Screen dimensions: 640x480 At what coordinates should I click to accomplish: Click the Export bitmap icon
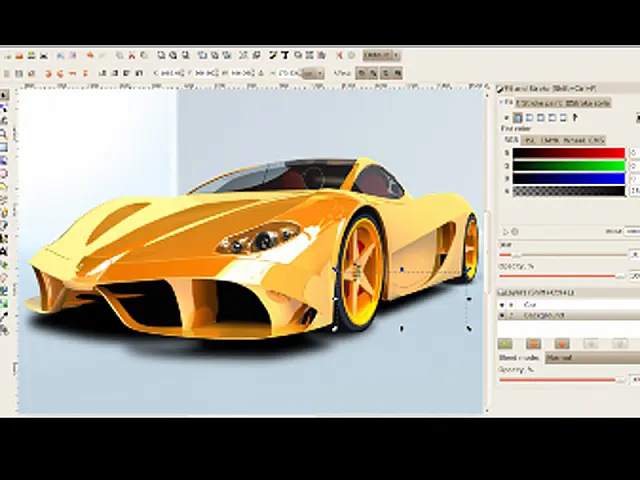(72, 56)
